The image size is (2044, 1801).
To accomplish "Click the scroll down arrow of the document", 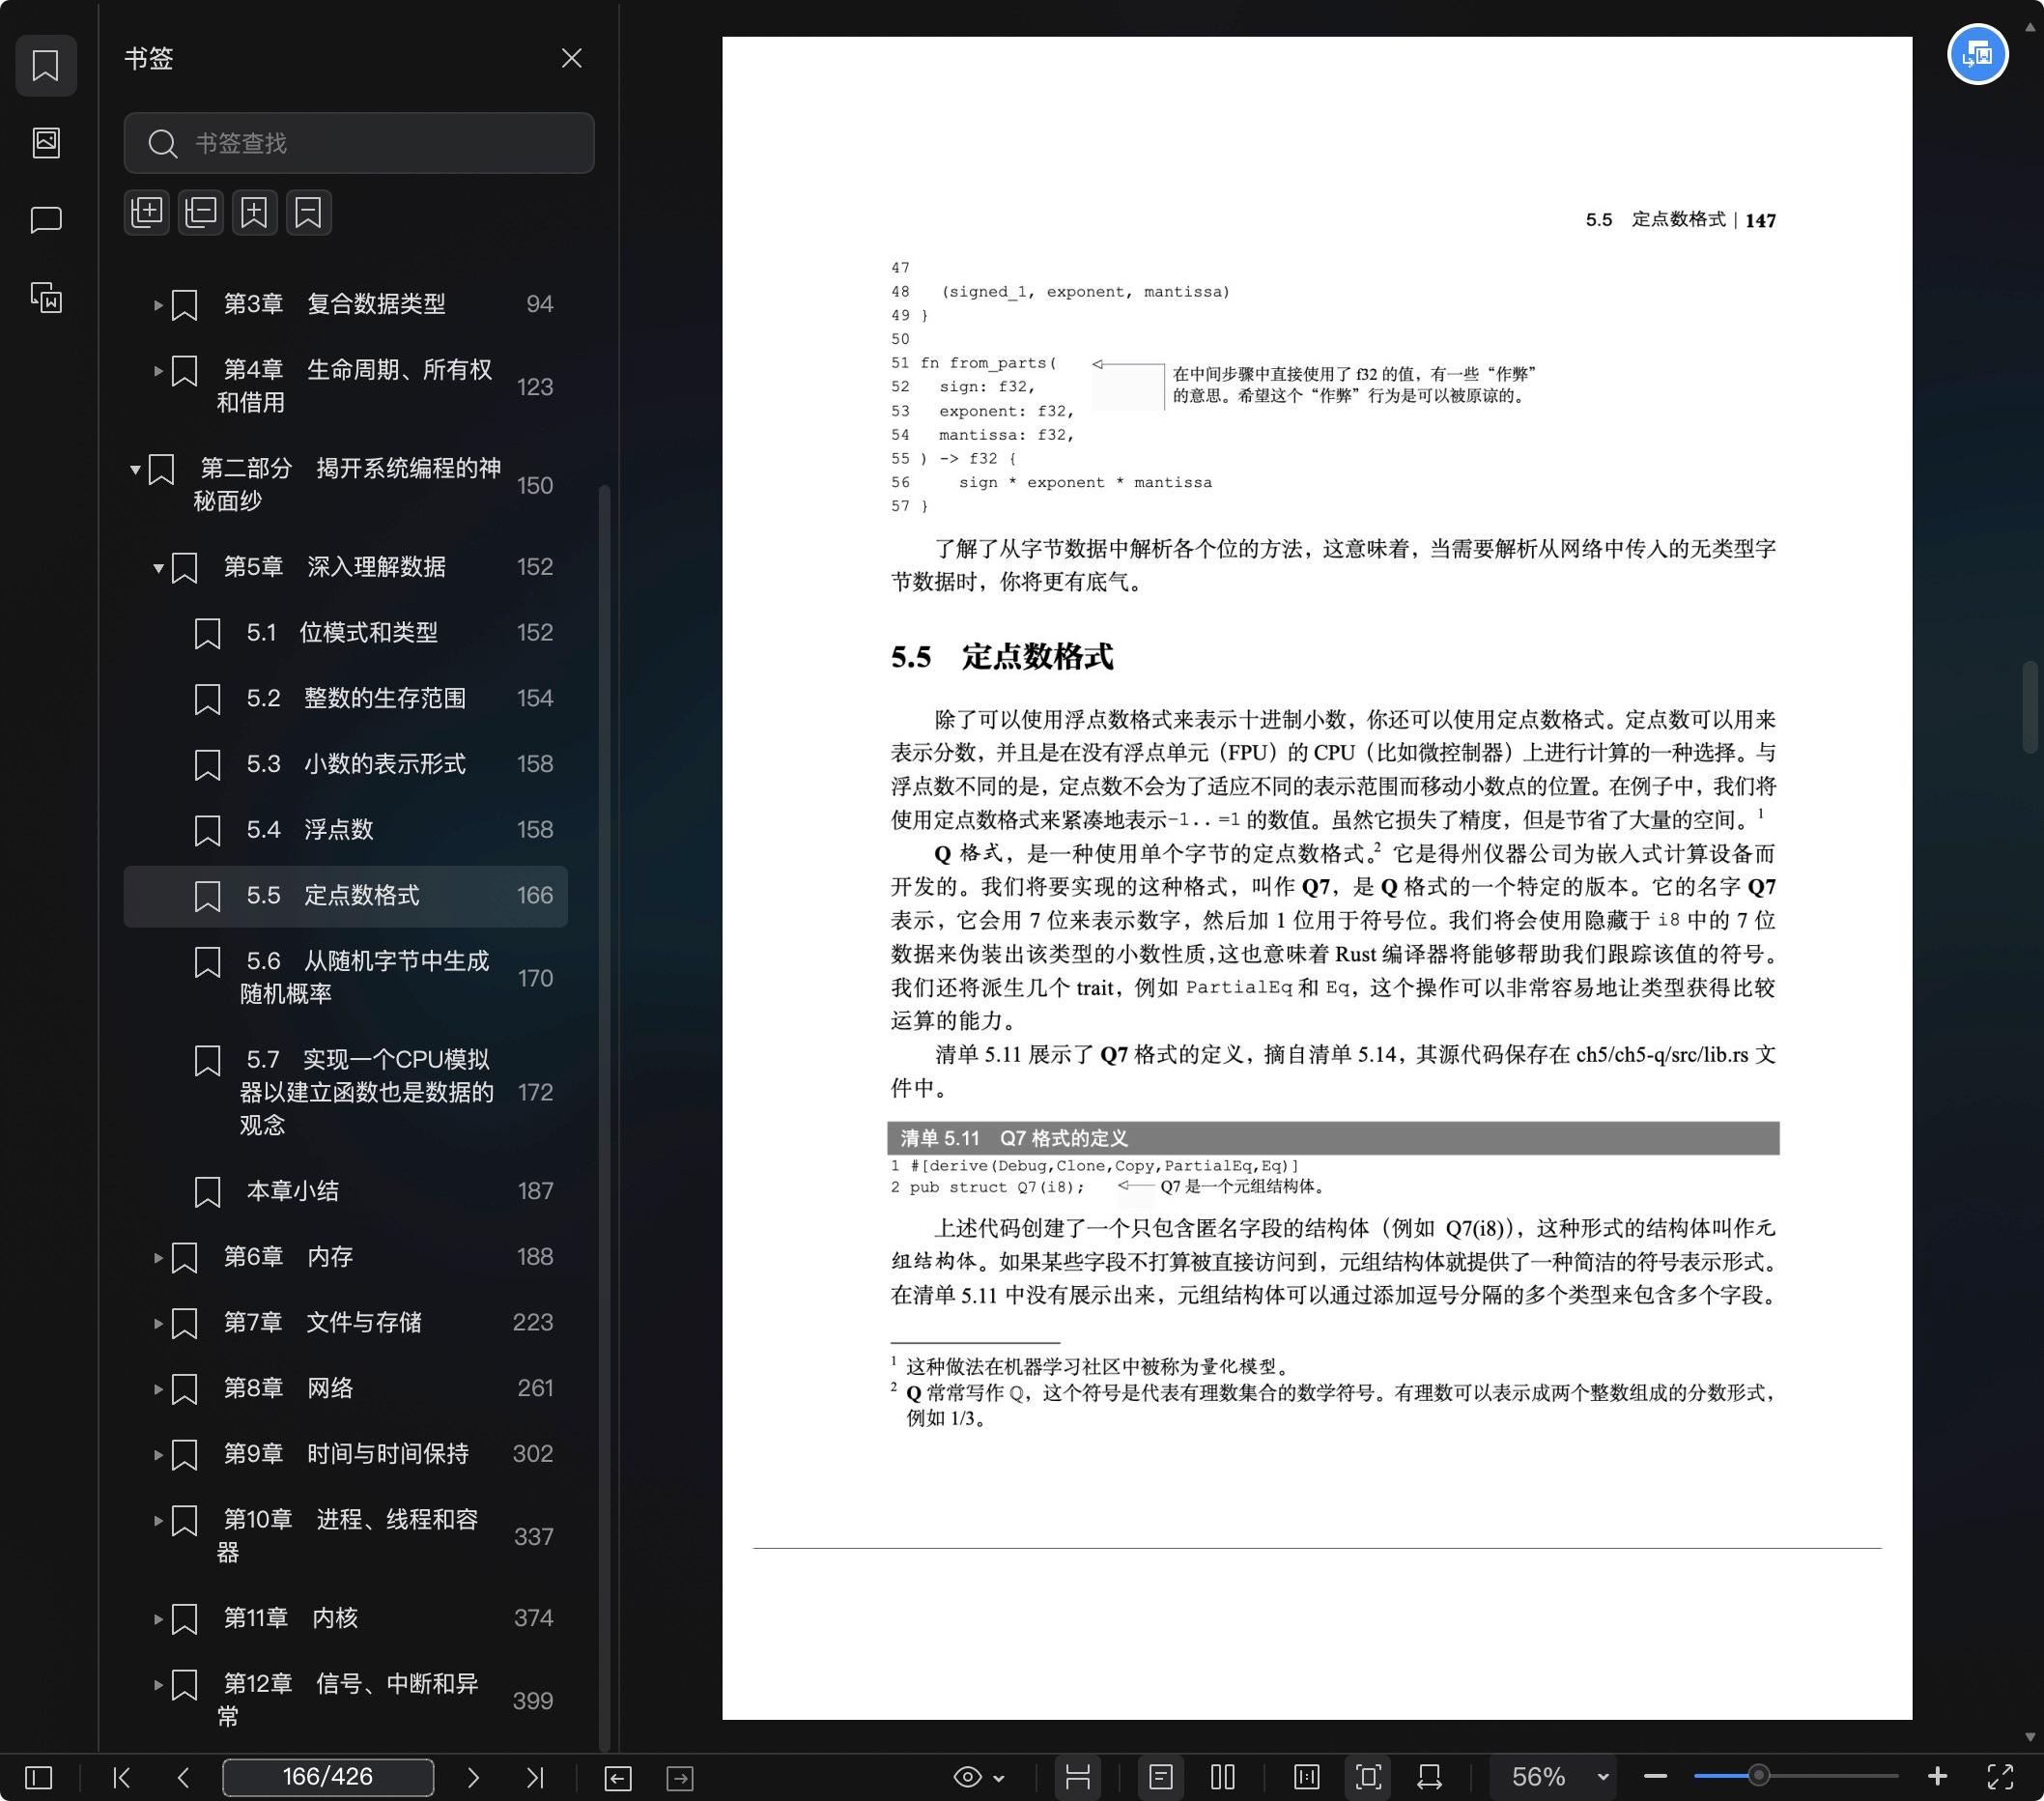I will click(2030, 1737).
